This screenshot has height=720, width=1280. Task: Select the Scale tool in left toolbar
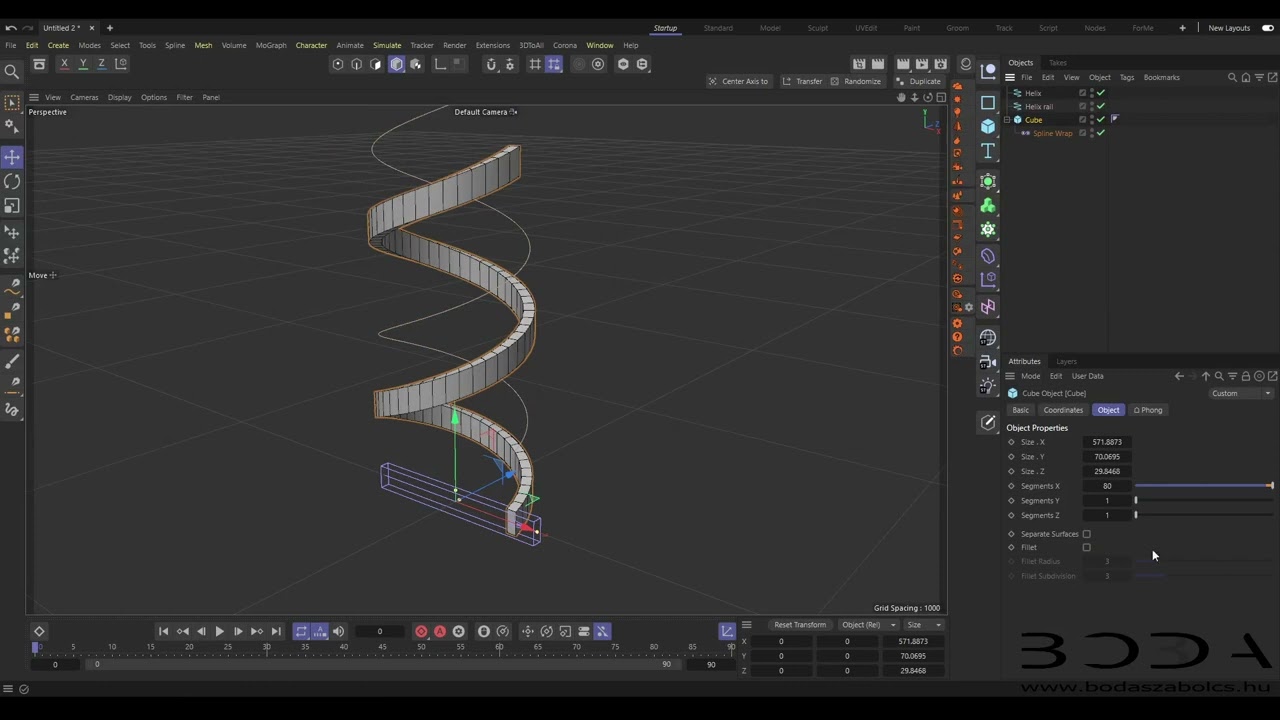click(x=12, y=205)
